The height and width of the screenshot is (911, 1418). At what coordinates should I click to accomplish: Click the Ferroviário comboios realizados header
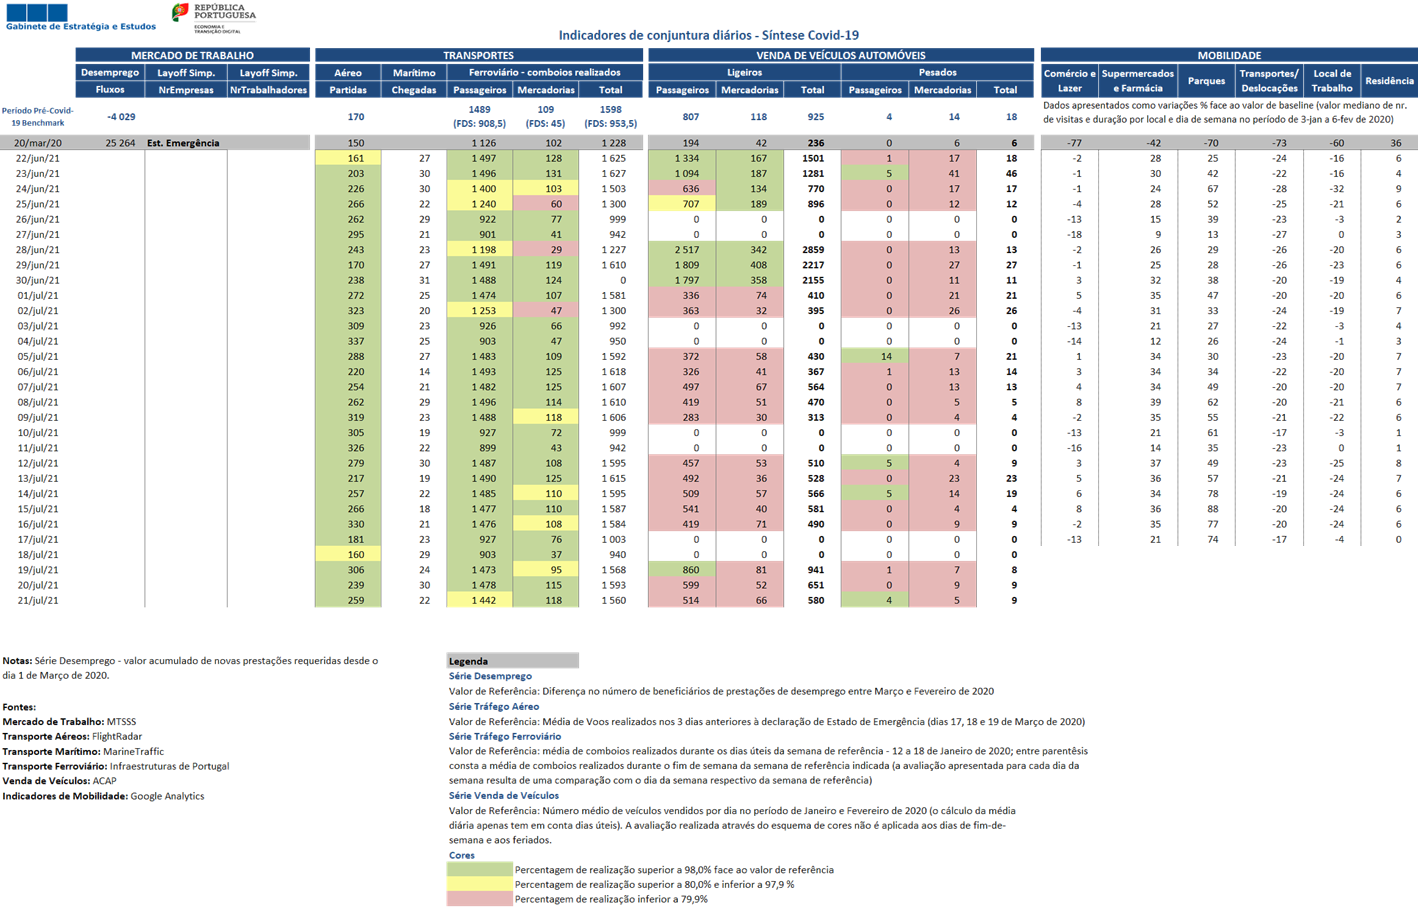click(x=545, y=72)
